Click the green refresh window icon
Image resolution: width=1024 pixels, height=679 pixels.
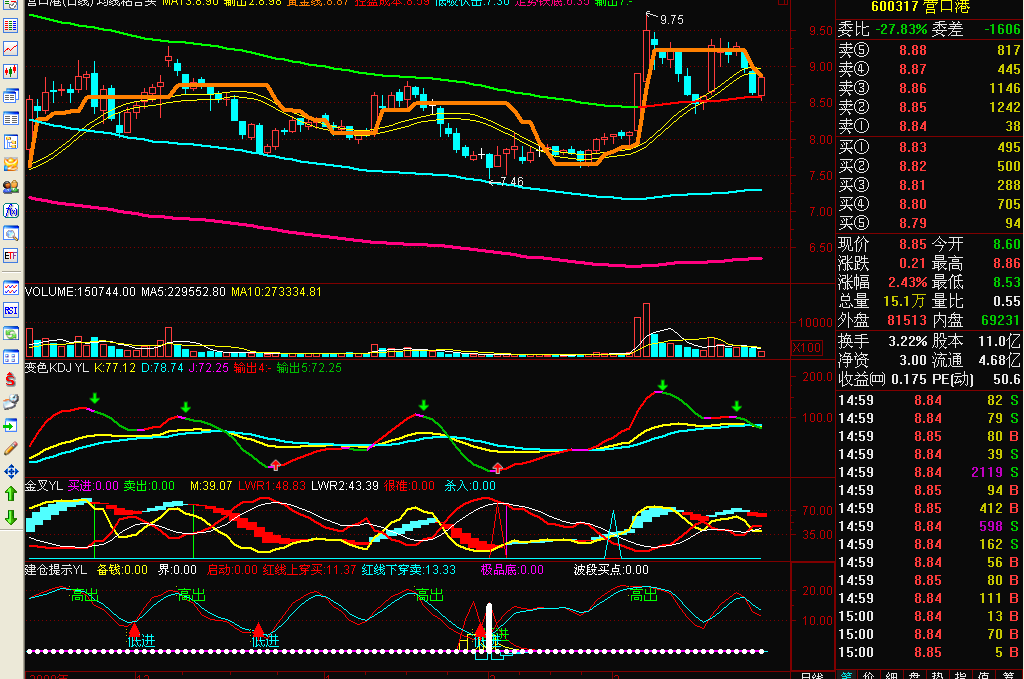click(10, 334)
